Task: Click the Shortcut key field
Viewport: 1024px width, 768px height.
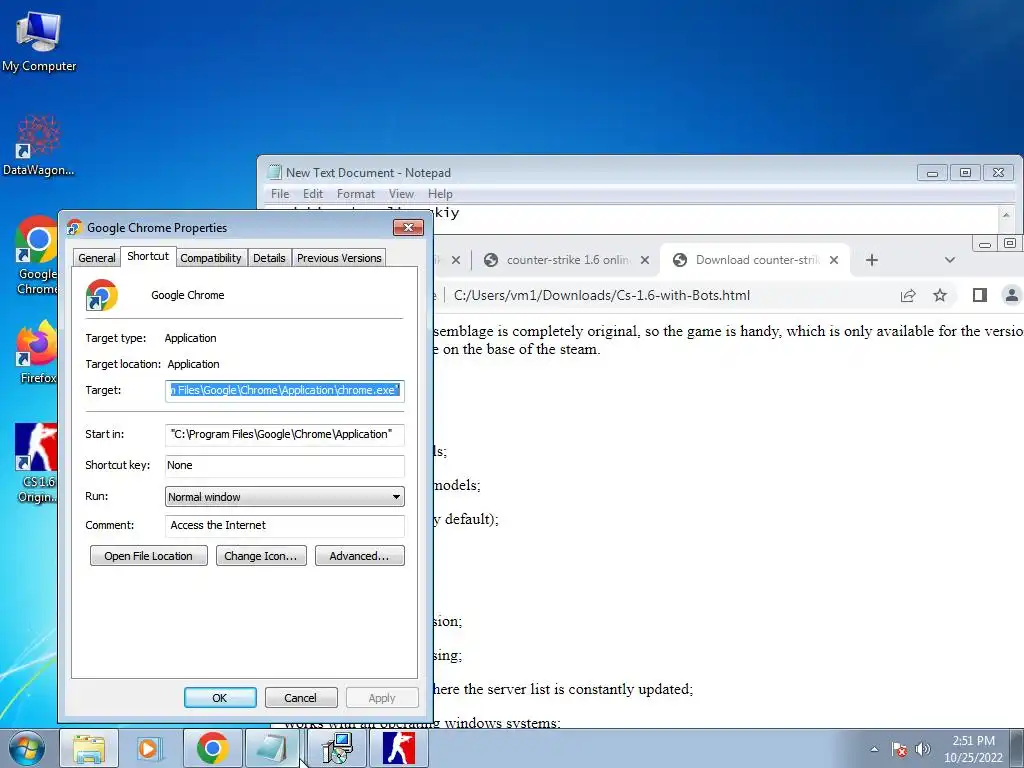Action: pos(285,466)
